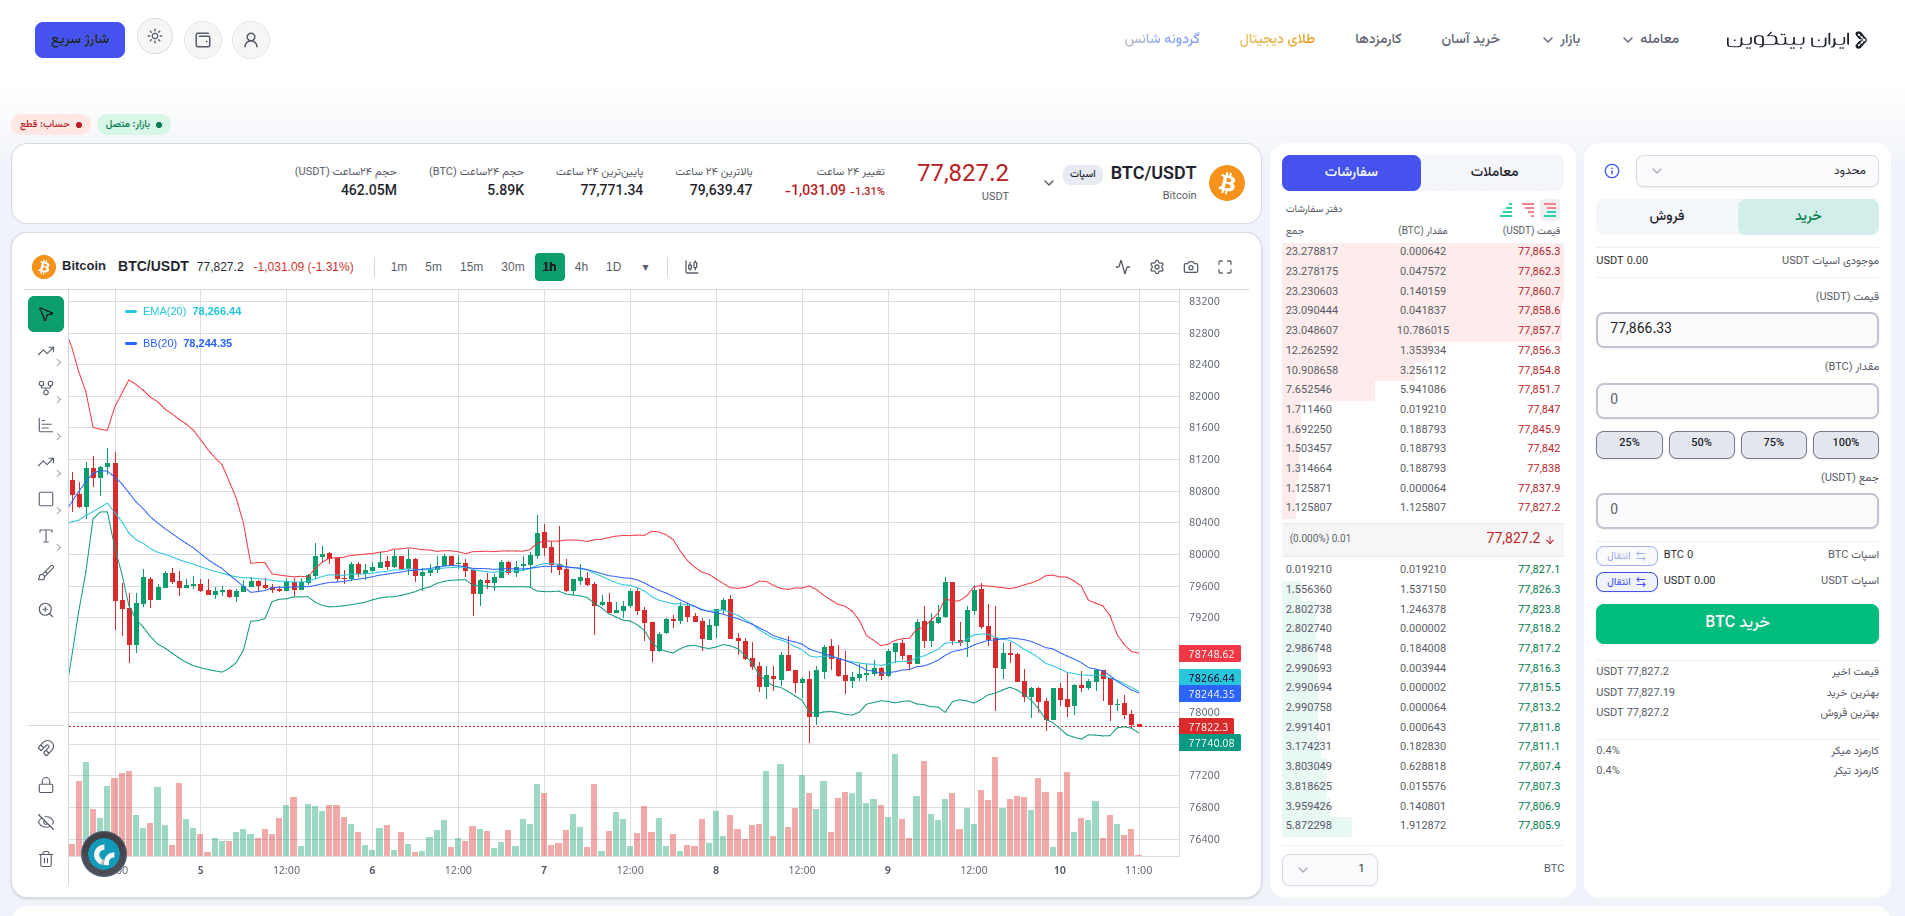Select the rectangle shape tool
Screen dimensions: 1905x916
point(46,499)
